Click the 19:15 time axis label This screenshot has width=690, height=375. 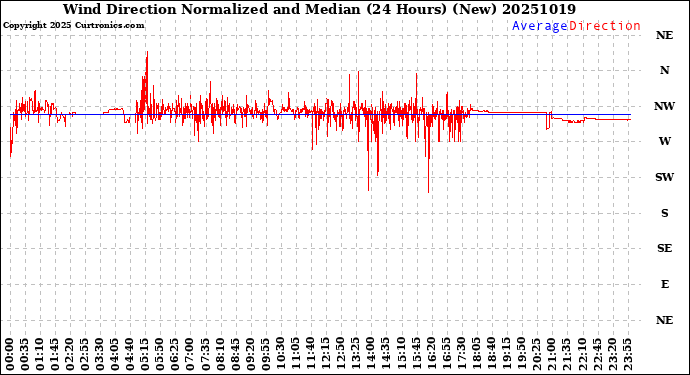(506, 355)
